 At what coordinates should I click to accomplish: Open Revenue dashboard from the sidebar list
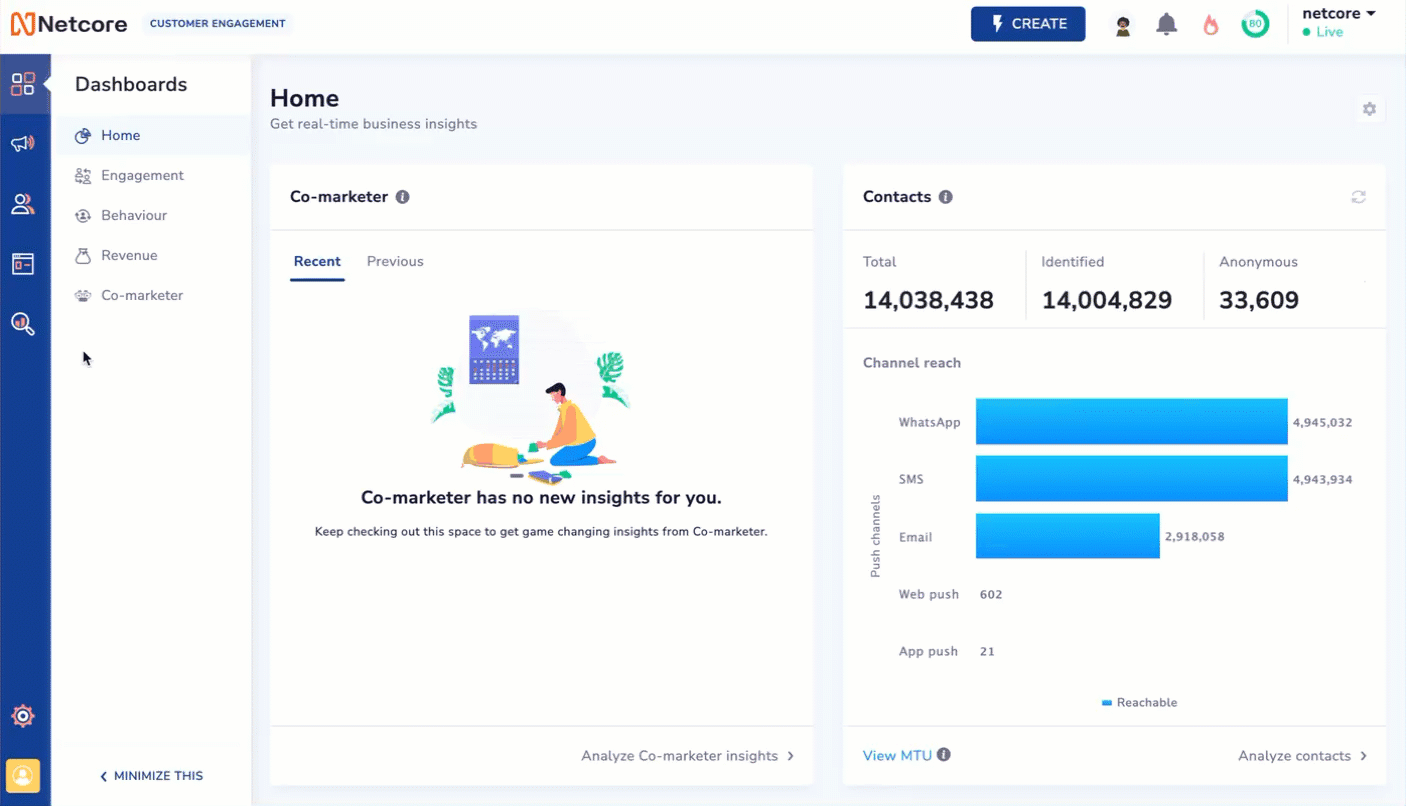click(x=129, y=255)
